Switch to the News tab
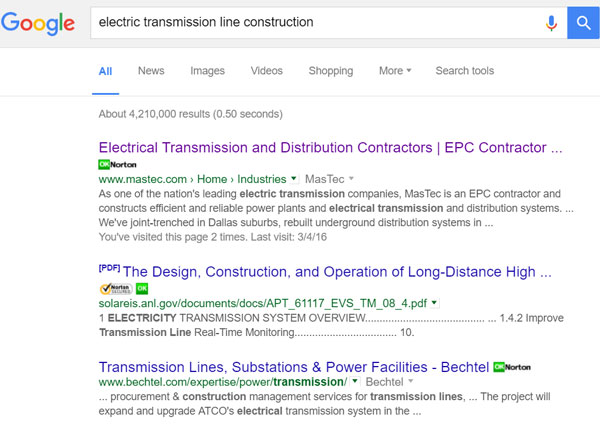Screen dimensions: 600x426 point(151,71)
